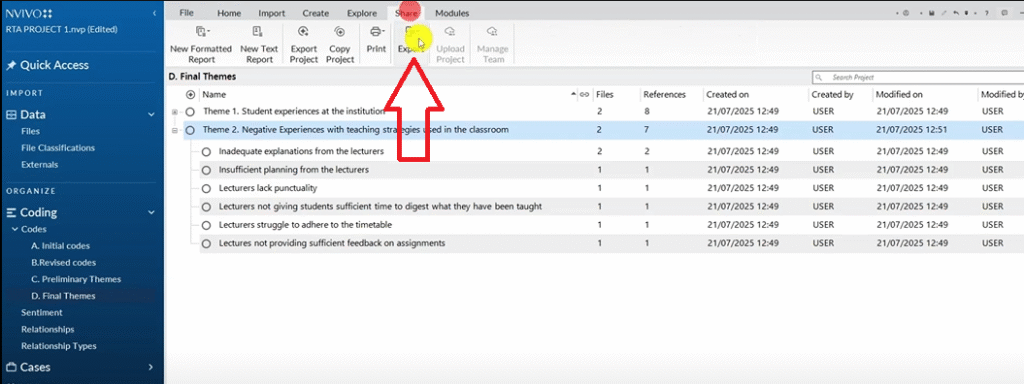The height and width of the screenshot is (384, 1024).
Task: Open Externals in the sidebar
Action: click(39, 165)
